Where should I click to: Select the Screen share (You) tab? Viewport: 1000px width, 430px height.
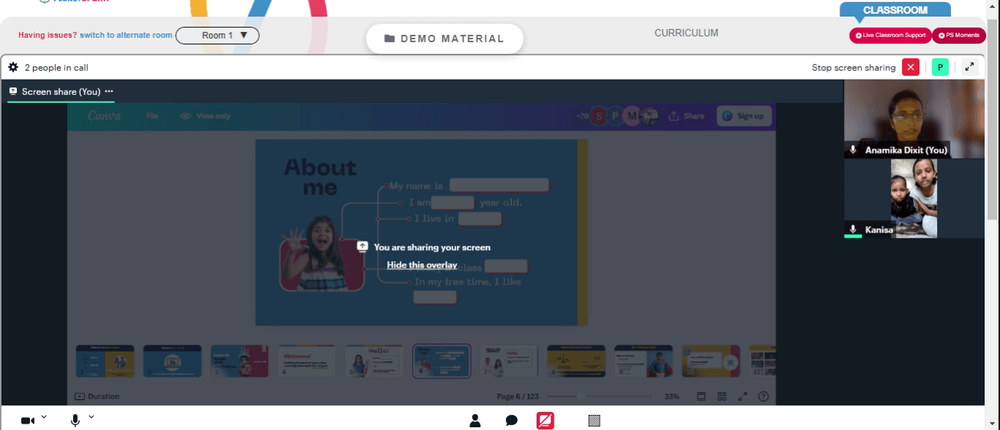61,92
